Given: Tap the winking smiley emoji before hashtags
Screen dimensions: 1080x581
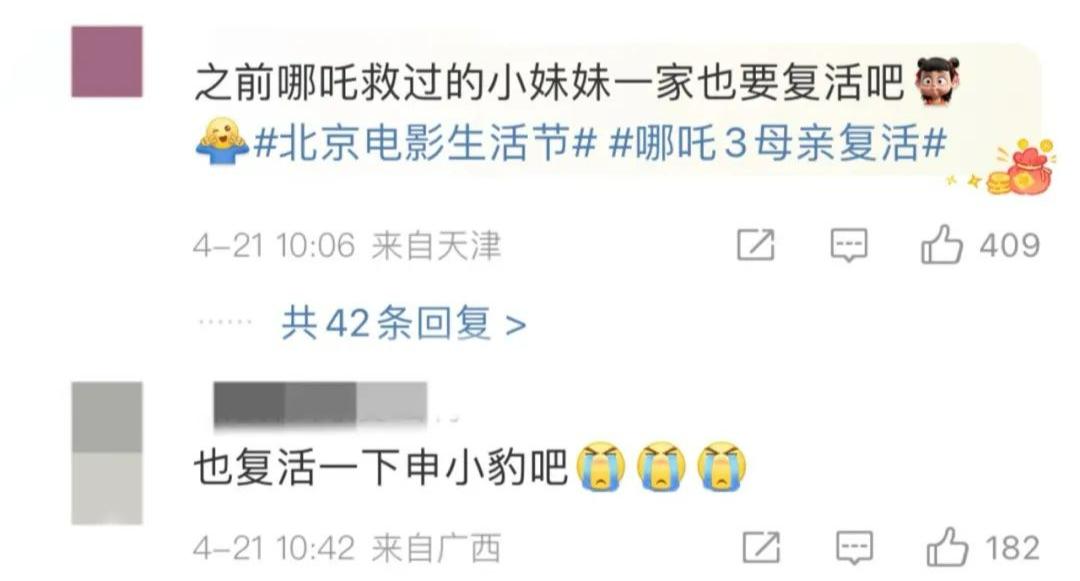Looking at the screenshot, I should point(222,142).
